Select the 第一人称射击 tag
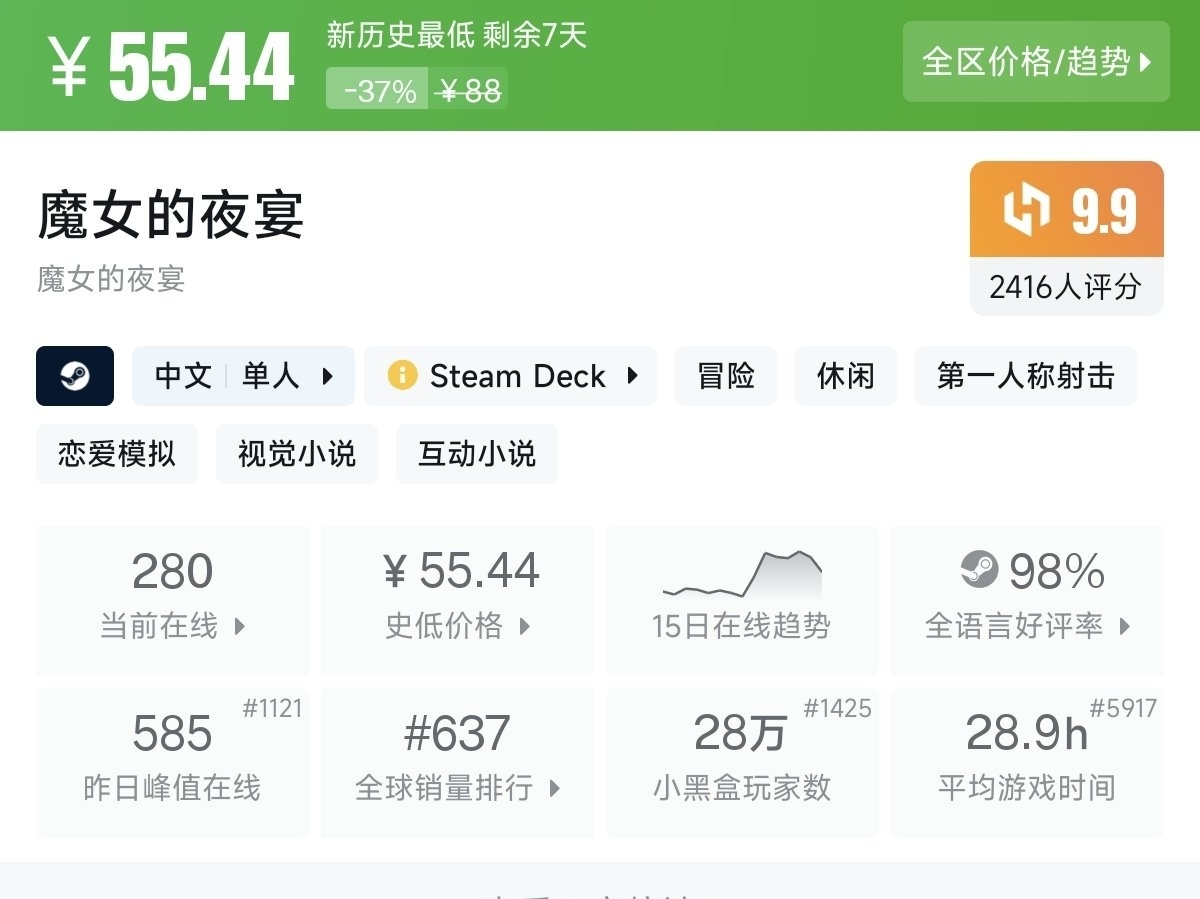Viewport: 1200px width, 899px height. point(1025,376)
